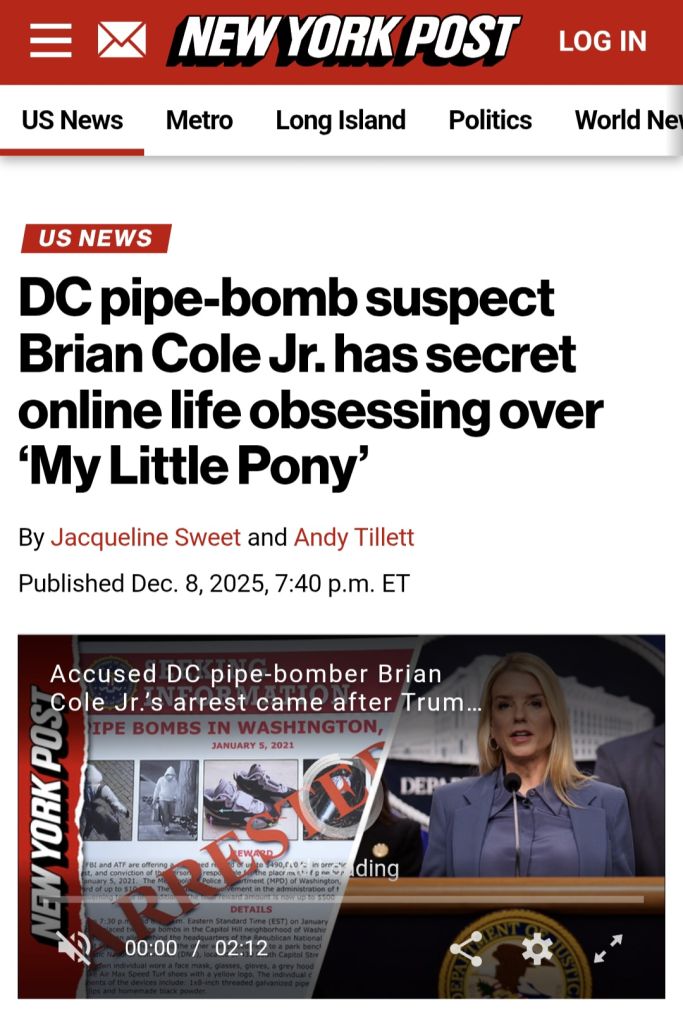Share the video using share icon
The height and width of the screenshot is (1024, 683).
click(x=468, y=949)
